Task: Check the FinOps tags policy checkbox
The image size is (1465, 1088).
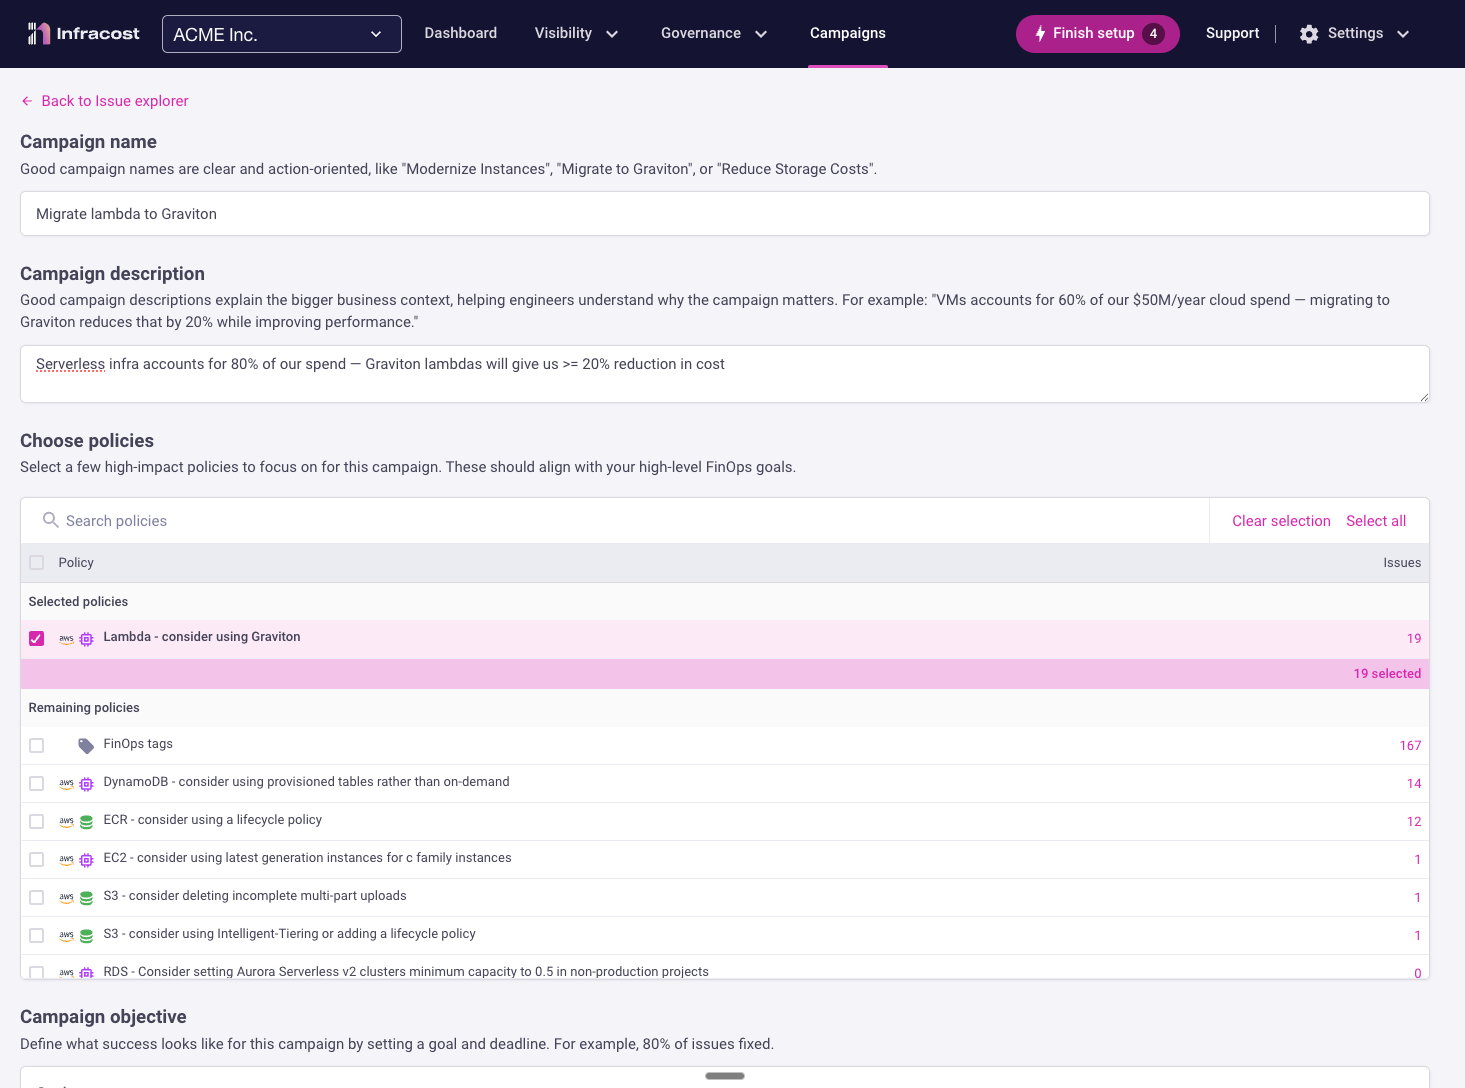Action: point(37,746)
